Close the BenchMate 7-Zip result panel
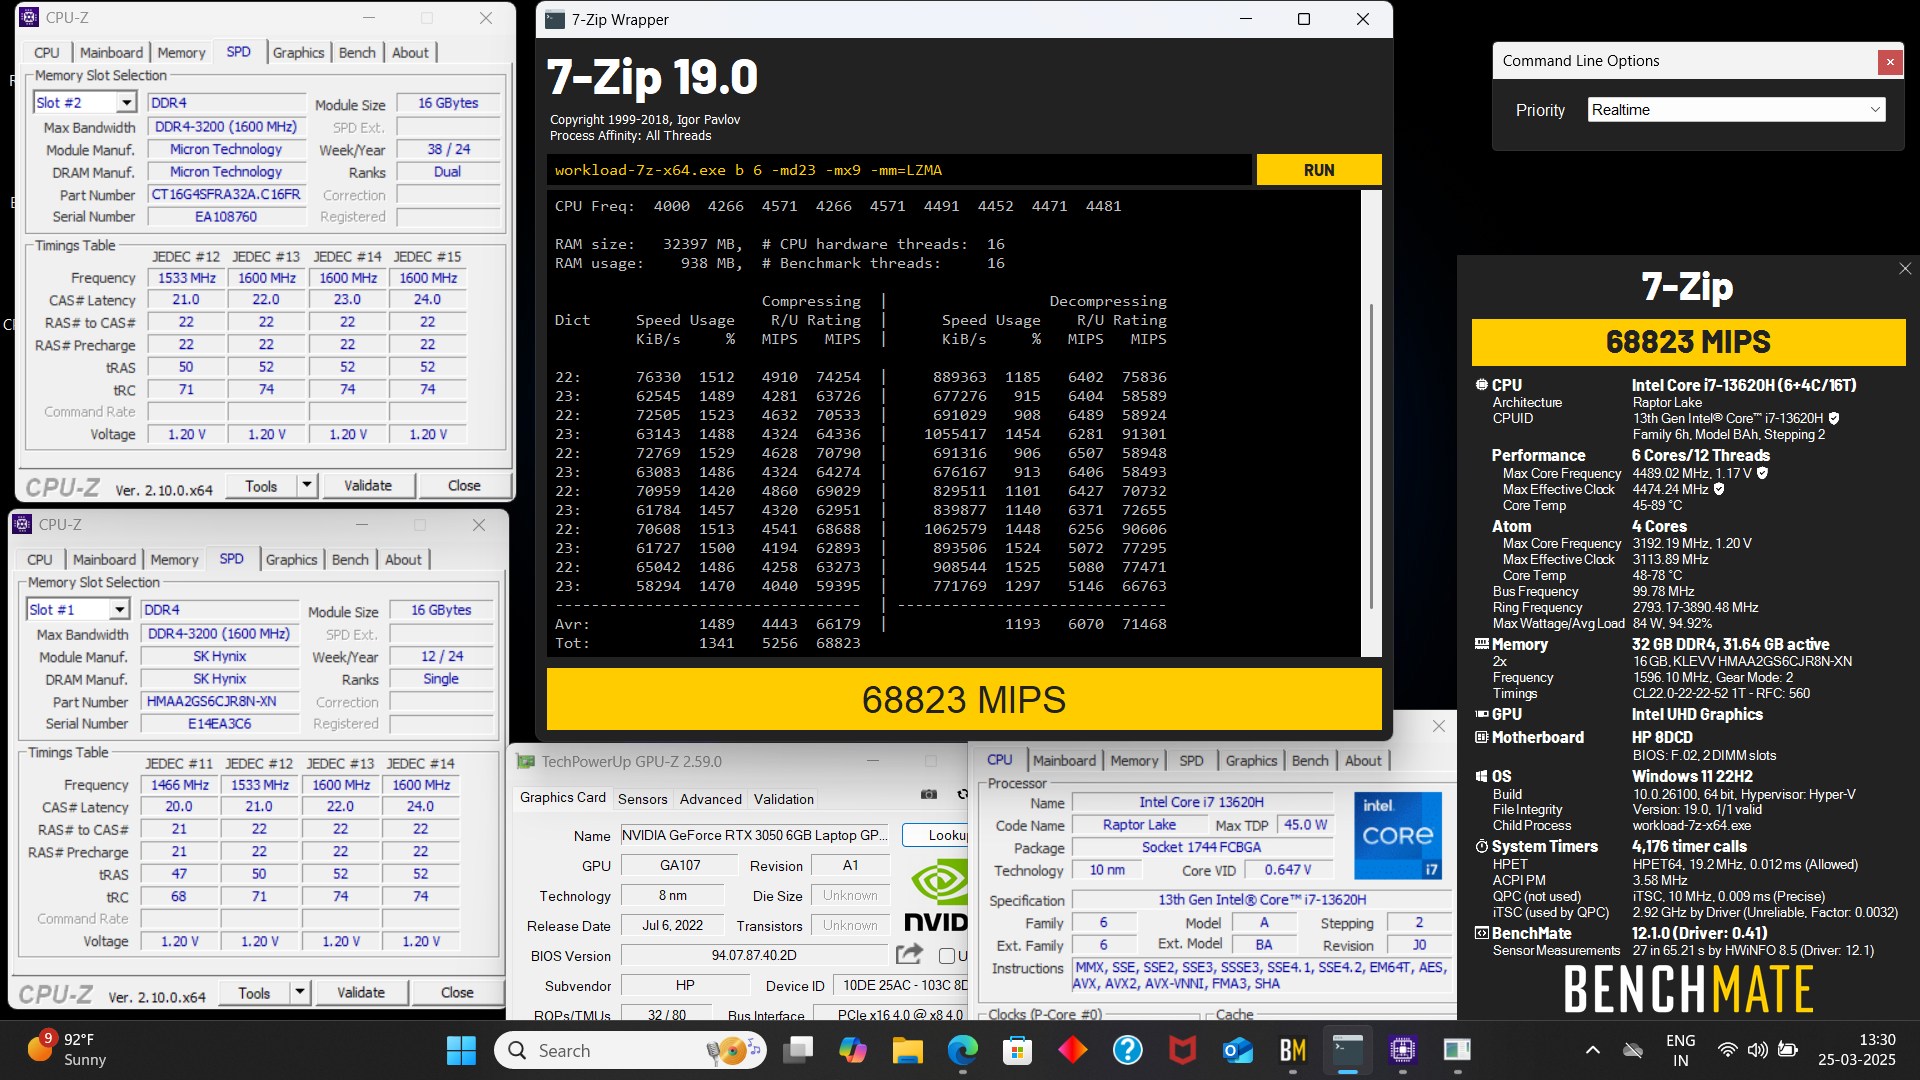Image resolution: width=1920 pixels, height=1080 pixels. [1904, 269]
